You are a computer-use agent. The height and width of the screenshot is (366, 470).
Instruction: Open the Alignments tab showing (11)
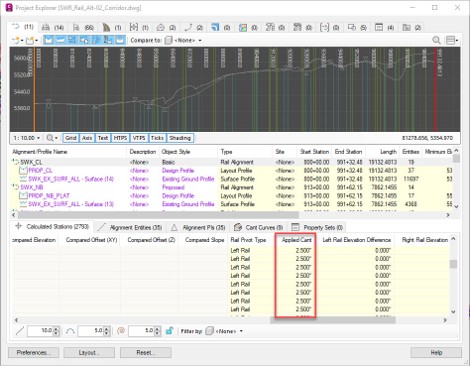point(22,27)
